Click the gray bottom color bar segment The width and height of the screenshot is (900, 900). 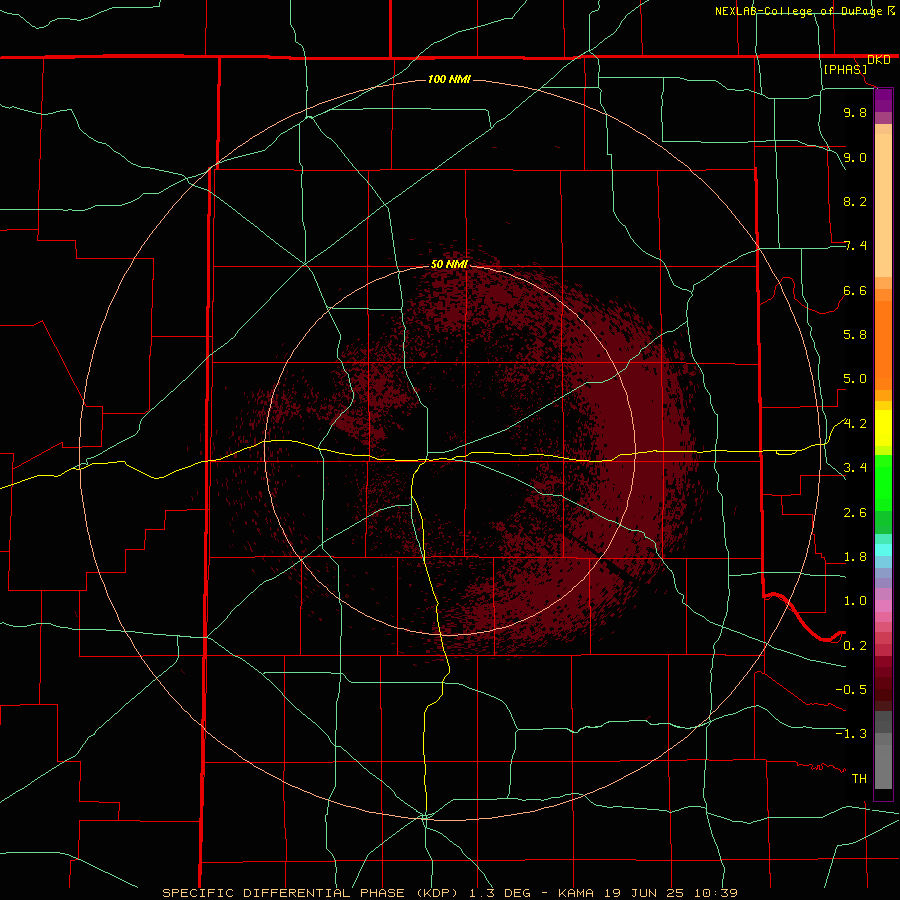883,767
